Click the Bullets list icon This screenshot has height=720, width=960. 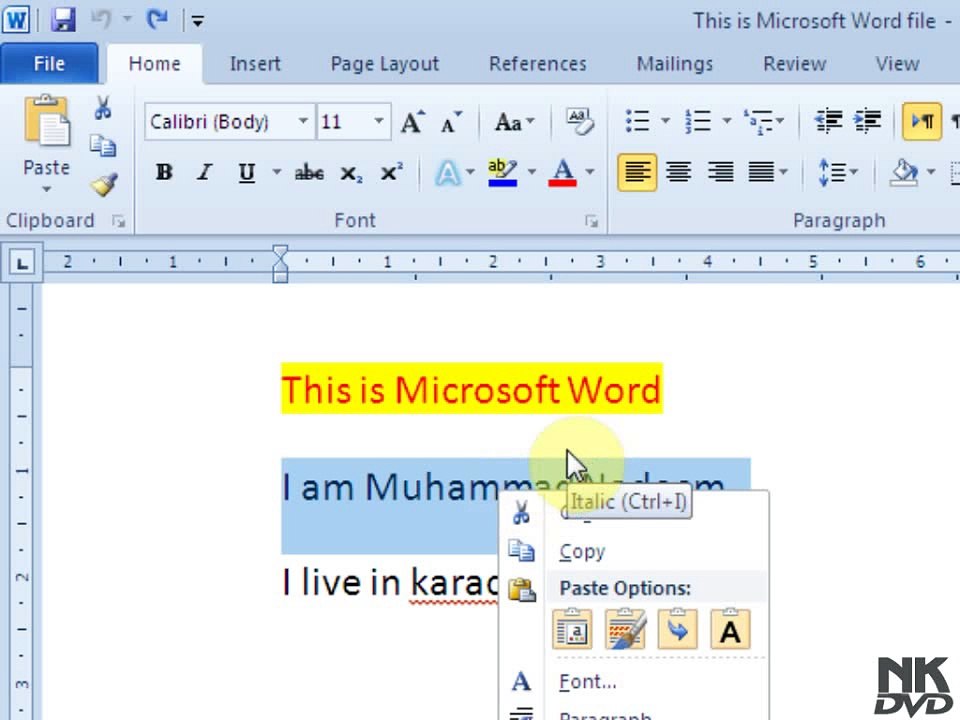pyautogui.click(x=638, y=121)
